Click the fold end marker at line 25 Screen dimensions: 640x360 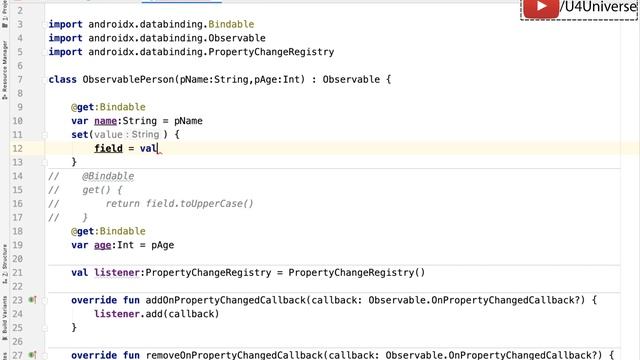click(x=44, y=328)
